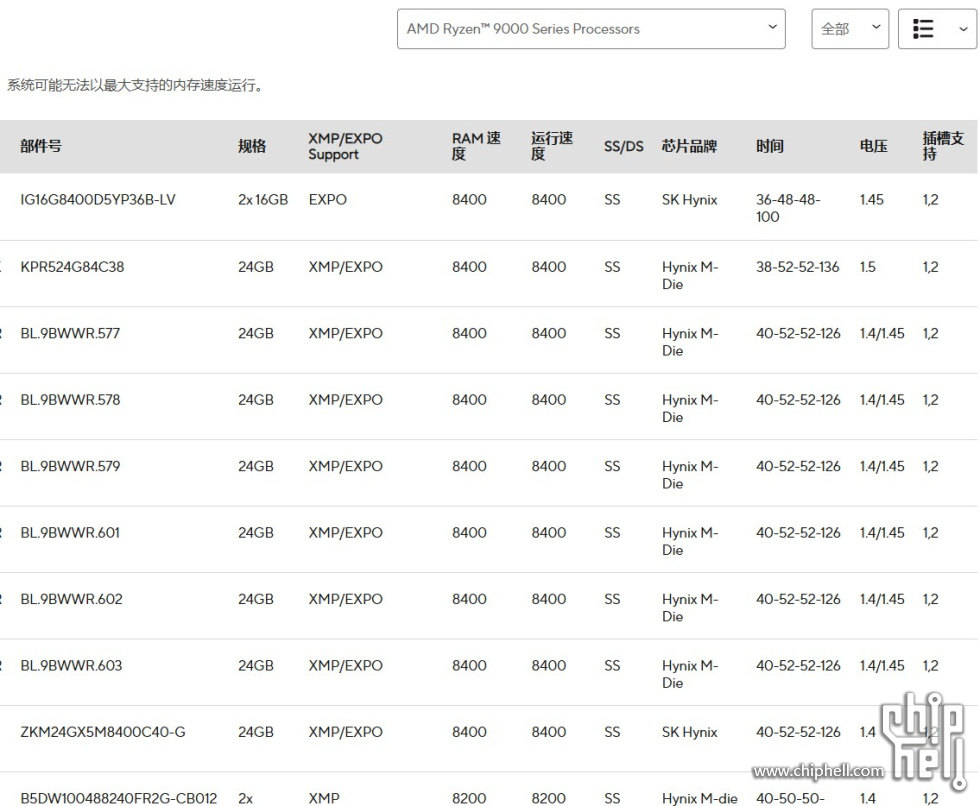This screenshot has width=980, height=806.
Task: Select part number IG16G8400D5YP36B-LV
Action: point(98,200)
